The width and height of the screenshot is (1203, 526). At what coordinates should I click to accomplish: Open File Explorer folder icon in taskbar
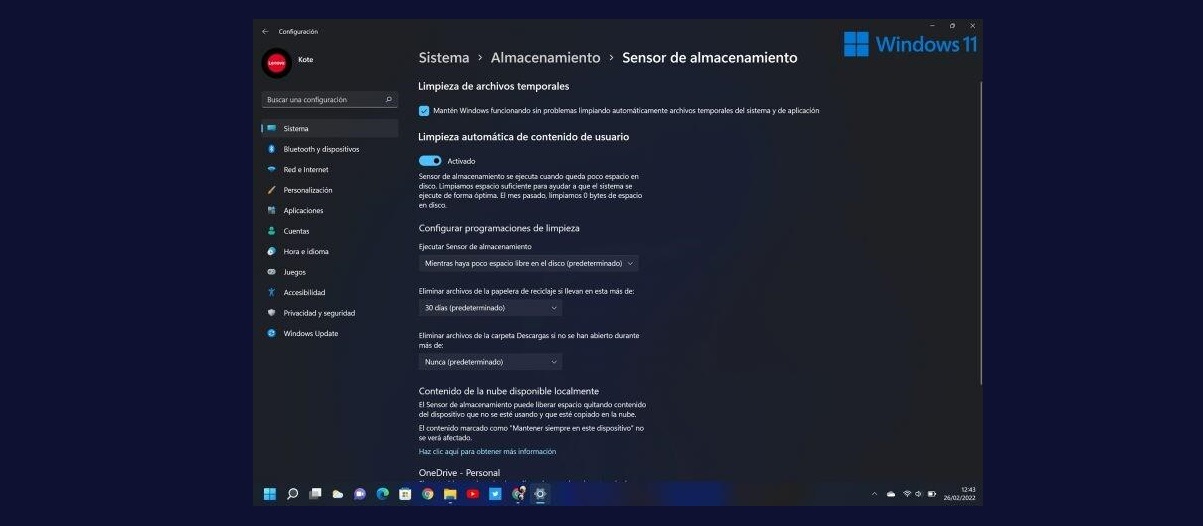pos(450,493)
